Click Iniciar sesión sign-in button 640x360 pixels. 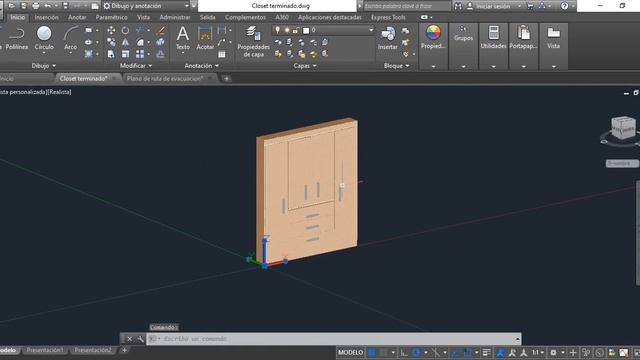493,6
